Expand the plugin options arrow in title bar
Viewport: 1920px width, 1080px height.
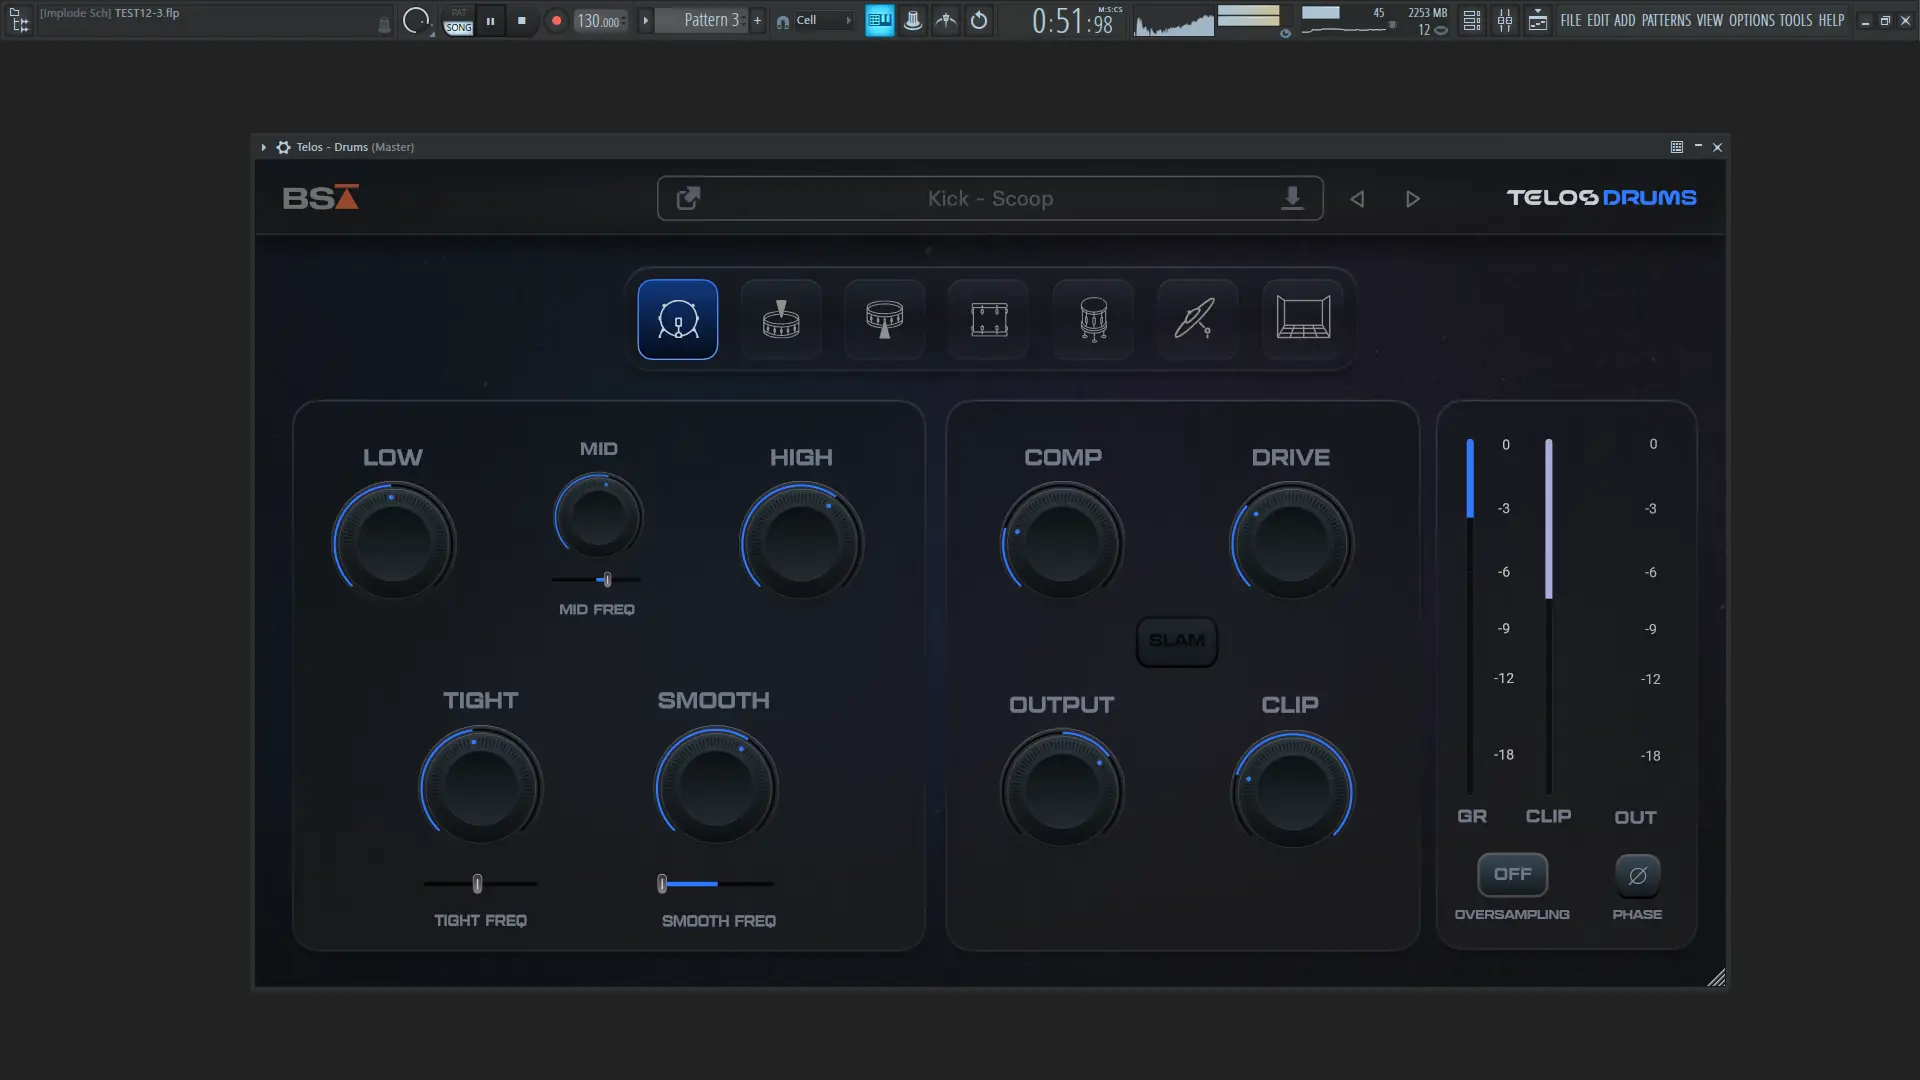263,147
